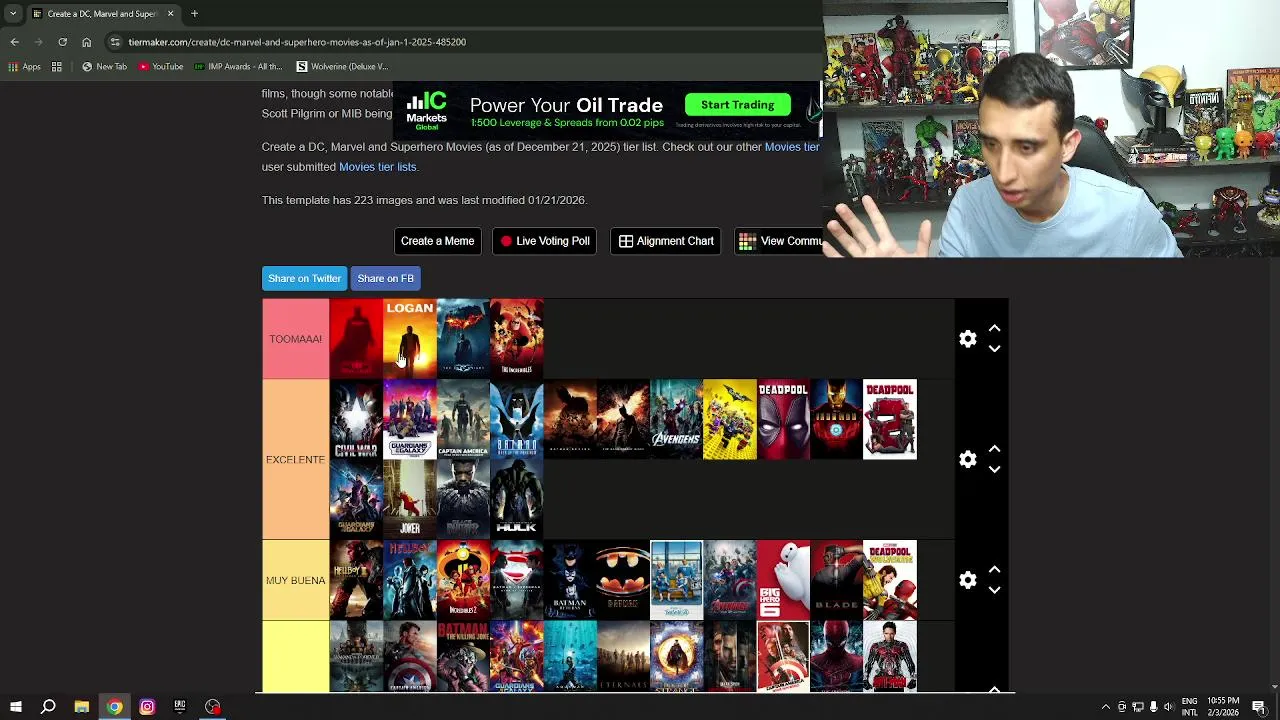Open IMP Awards bookmark
The width and height of the screenshot is (1280, 720).
[x=238, y=67]
